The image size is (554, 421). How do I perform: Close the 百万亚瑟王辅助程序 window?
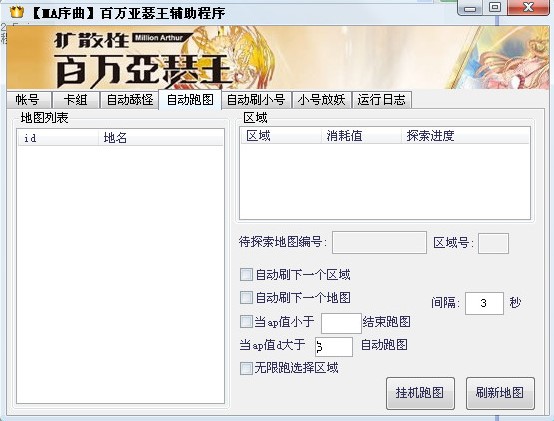529,8
